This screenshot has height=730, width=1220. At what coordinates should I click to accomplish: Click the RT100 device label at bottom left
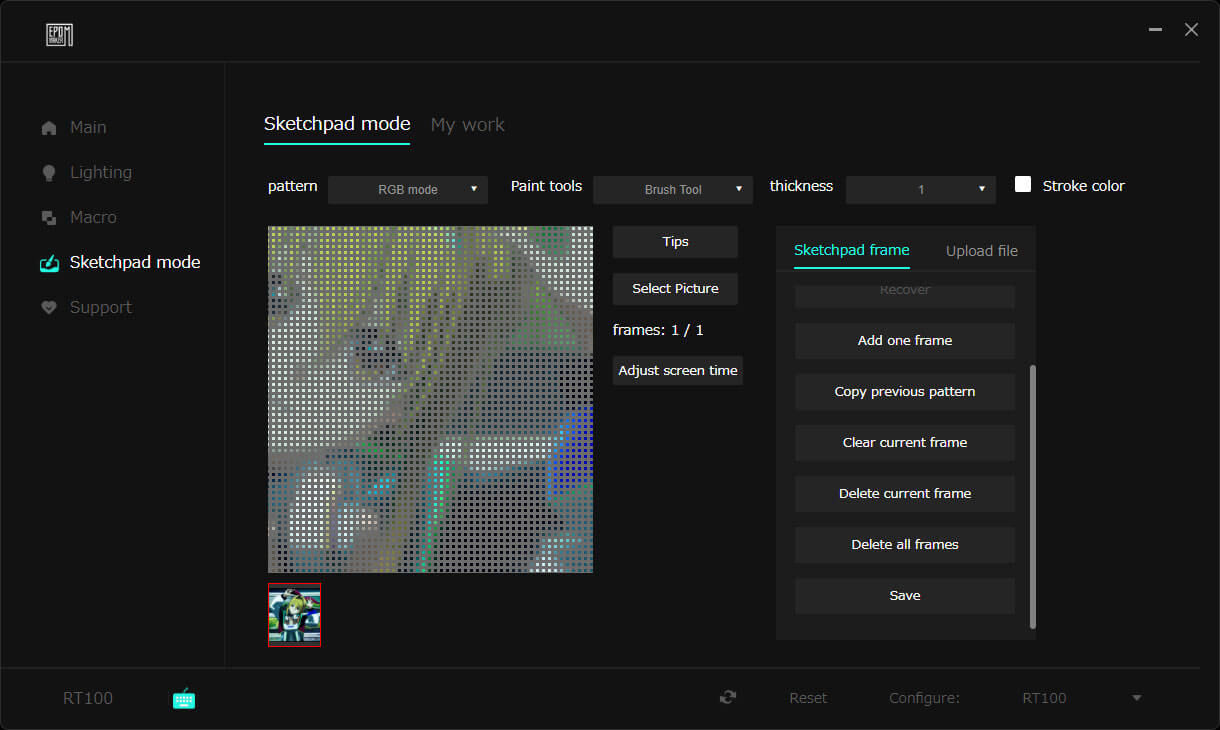(x=88, y=698)
